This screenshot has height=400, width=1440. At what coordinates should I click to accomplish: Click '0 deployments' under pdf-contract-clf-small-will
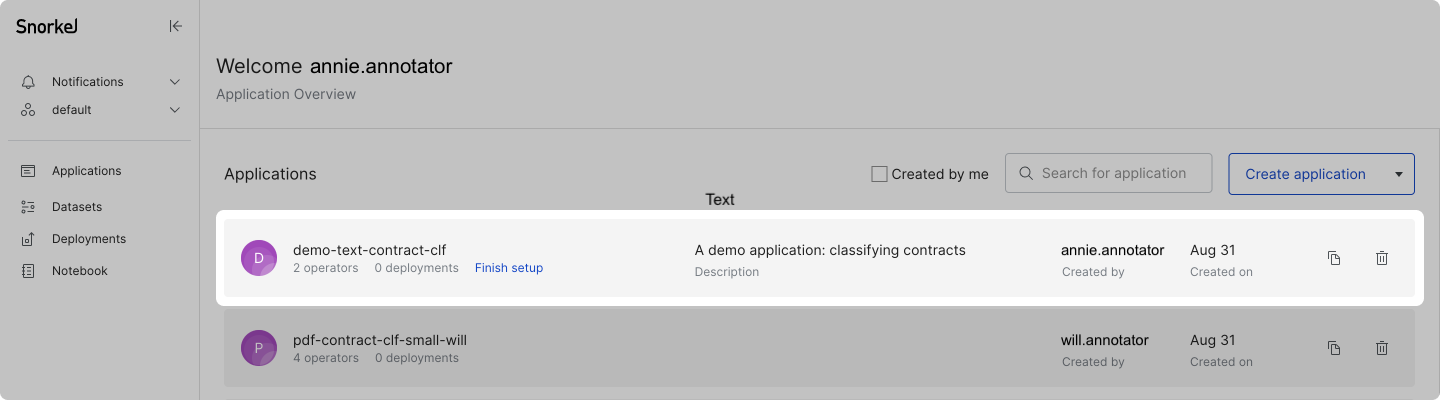(x=417, y=358)
